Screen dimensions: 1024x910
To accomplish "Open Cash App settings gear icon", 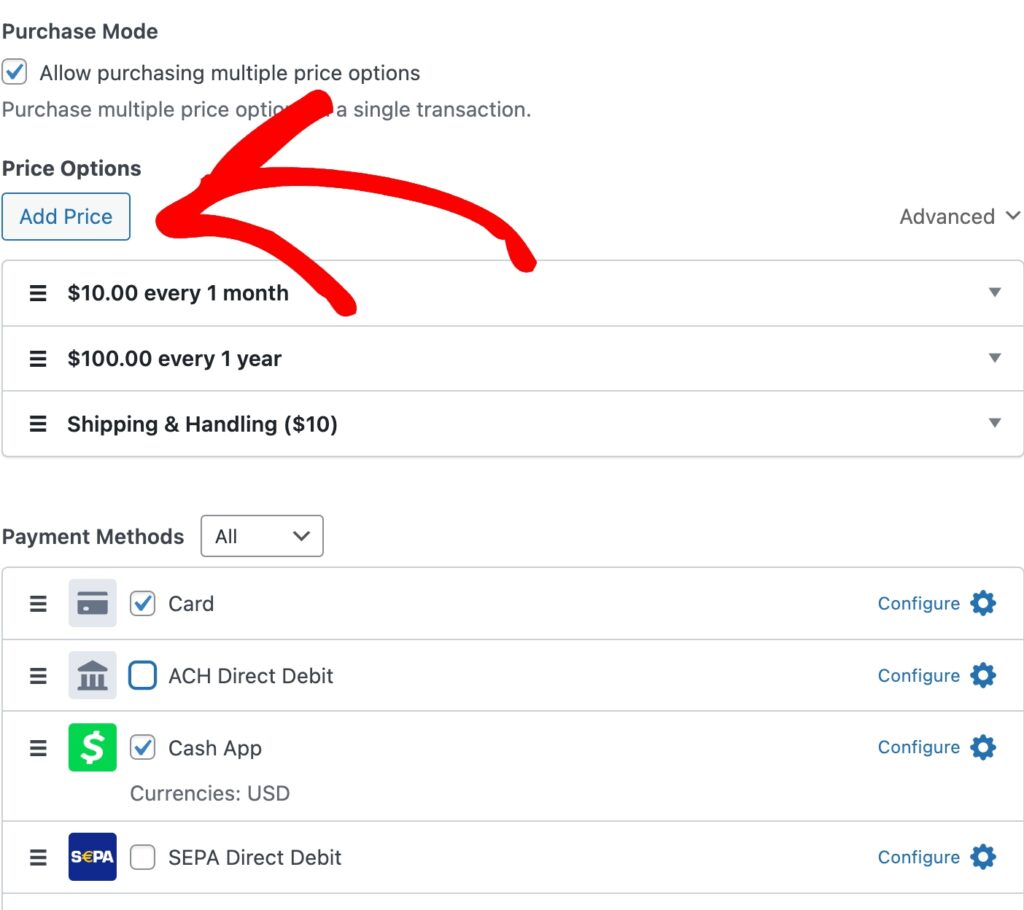I will click(983, 747).
